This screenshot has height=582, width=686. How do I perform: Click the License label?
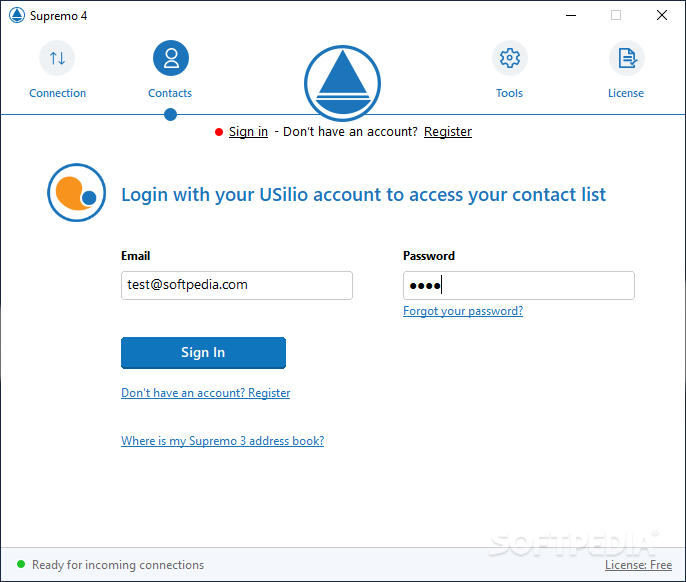[x=626, y=93]
